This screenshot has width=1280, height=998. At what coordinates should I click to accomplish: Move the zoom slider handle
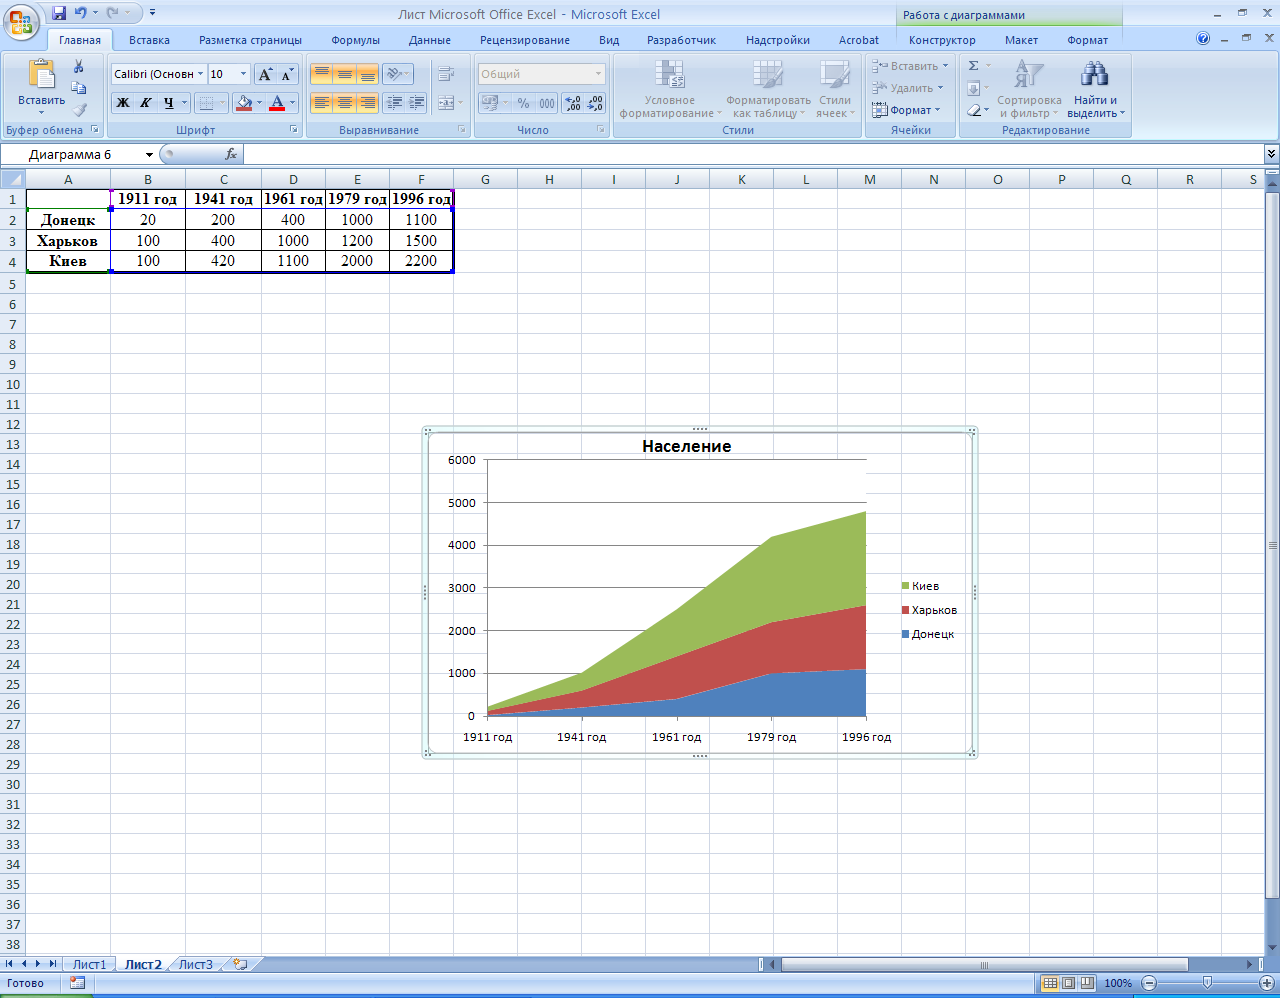click(x=1208, y=983)
